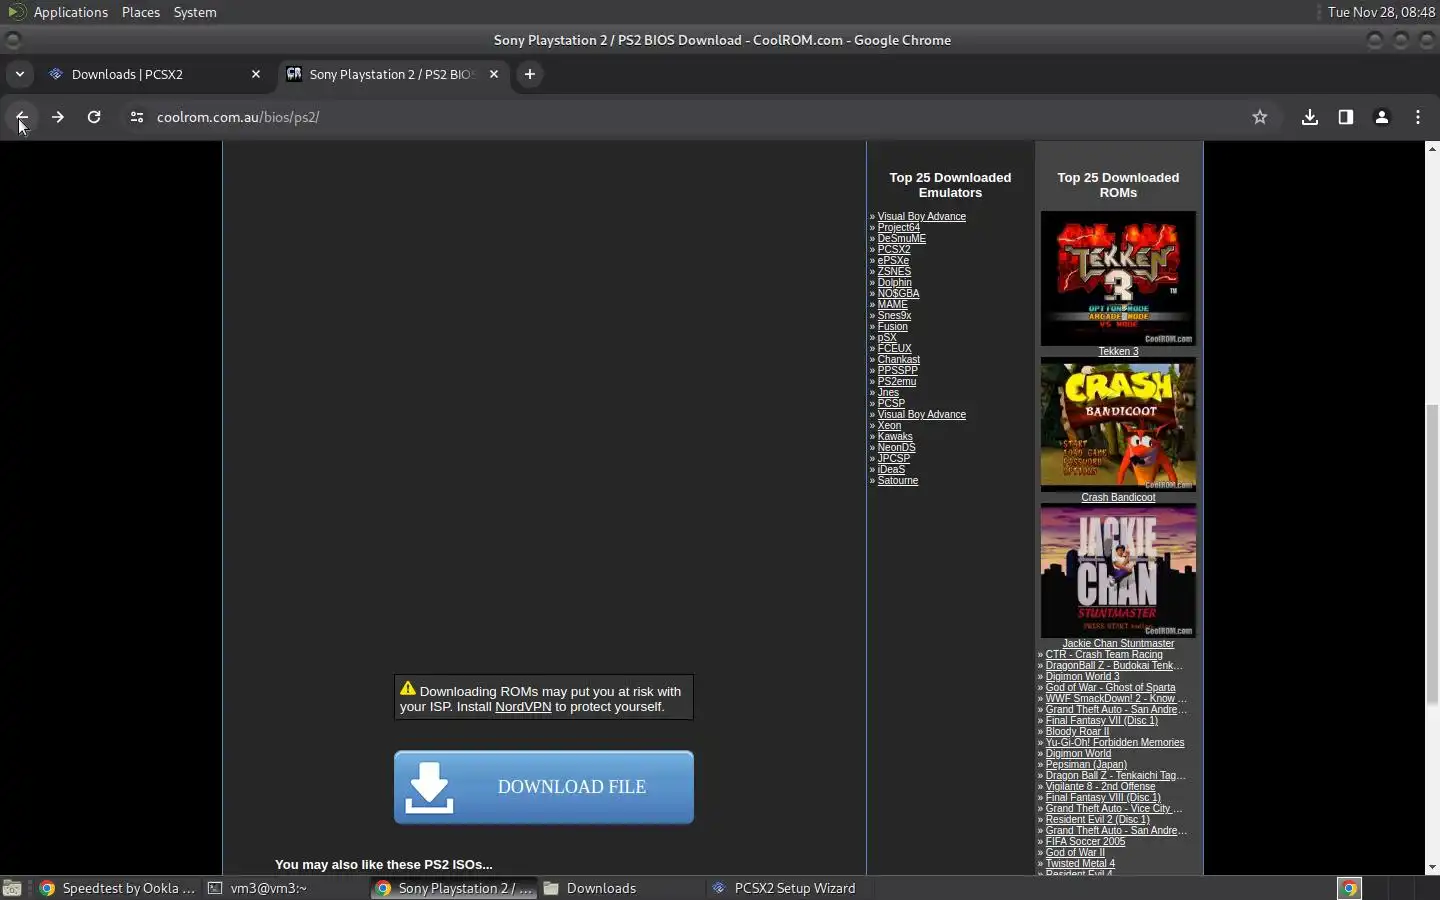
Task: Open the DeSmuME emulator link
Action: click(x=902, y=238)
